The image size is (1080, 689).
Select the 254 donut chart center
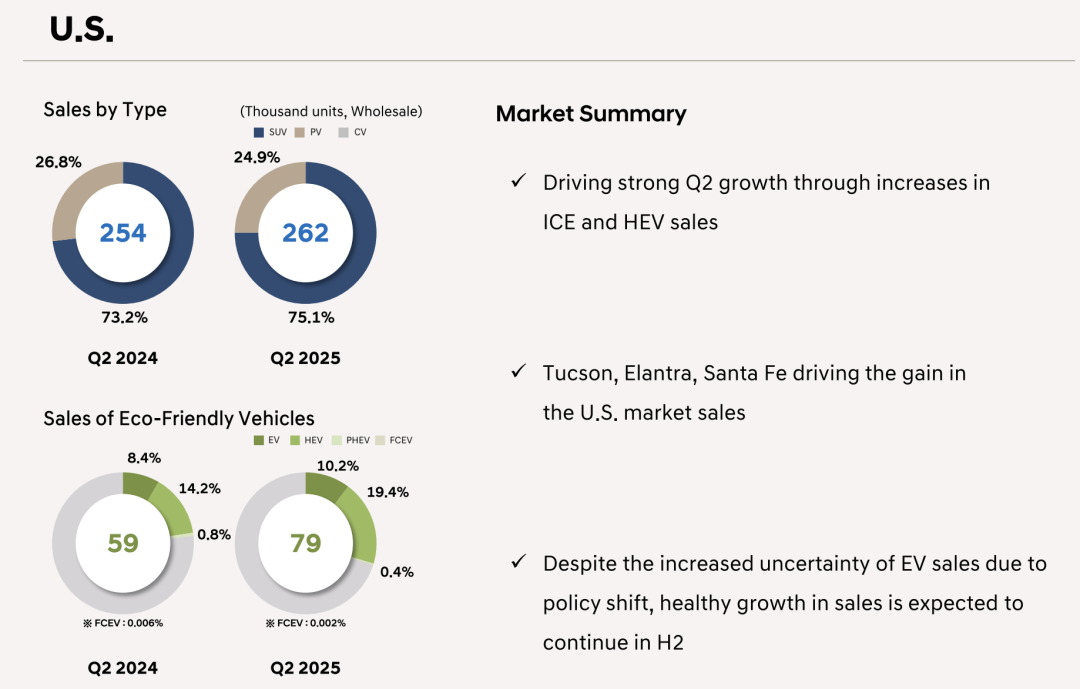click(x=123, y=233)
